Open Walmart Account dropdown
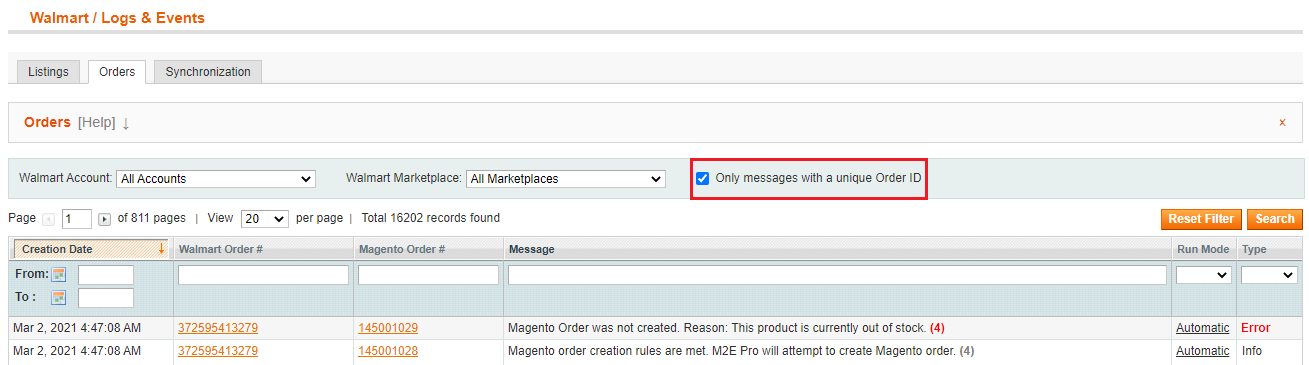1309x365 pixels. (216, 179)
